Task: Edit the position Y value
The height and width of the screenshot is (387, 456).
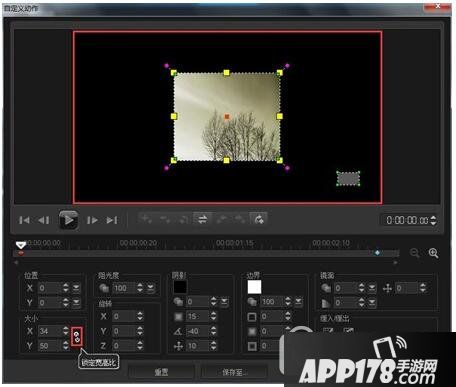Action: [49, 302]
